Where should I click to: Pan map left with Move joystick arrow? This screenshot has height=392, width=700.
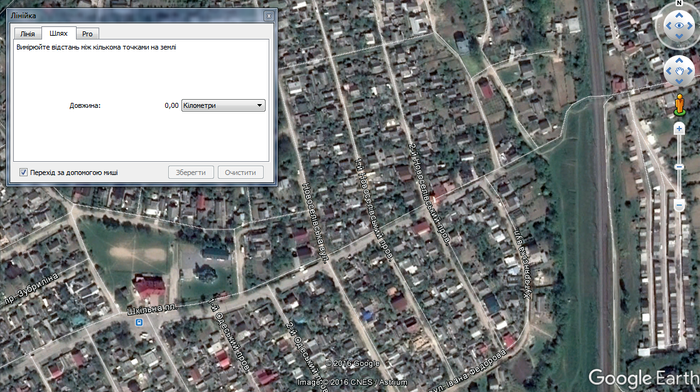(669, 71)
